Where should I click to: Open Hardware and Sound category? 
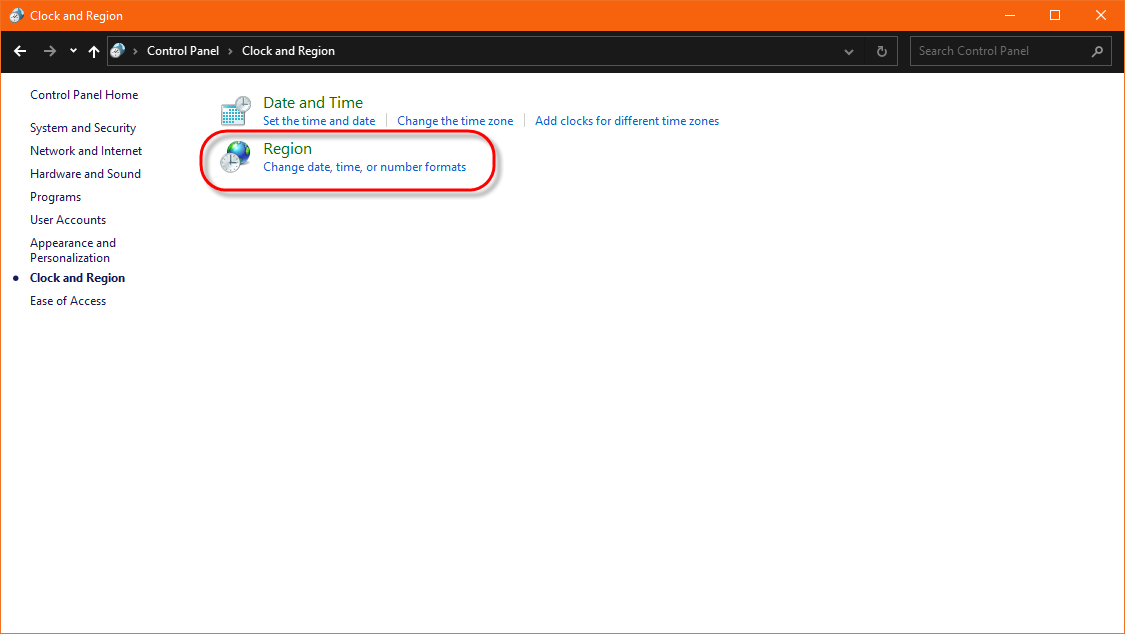85,174
